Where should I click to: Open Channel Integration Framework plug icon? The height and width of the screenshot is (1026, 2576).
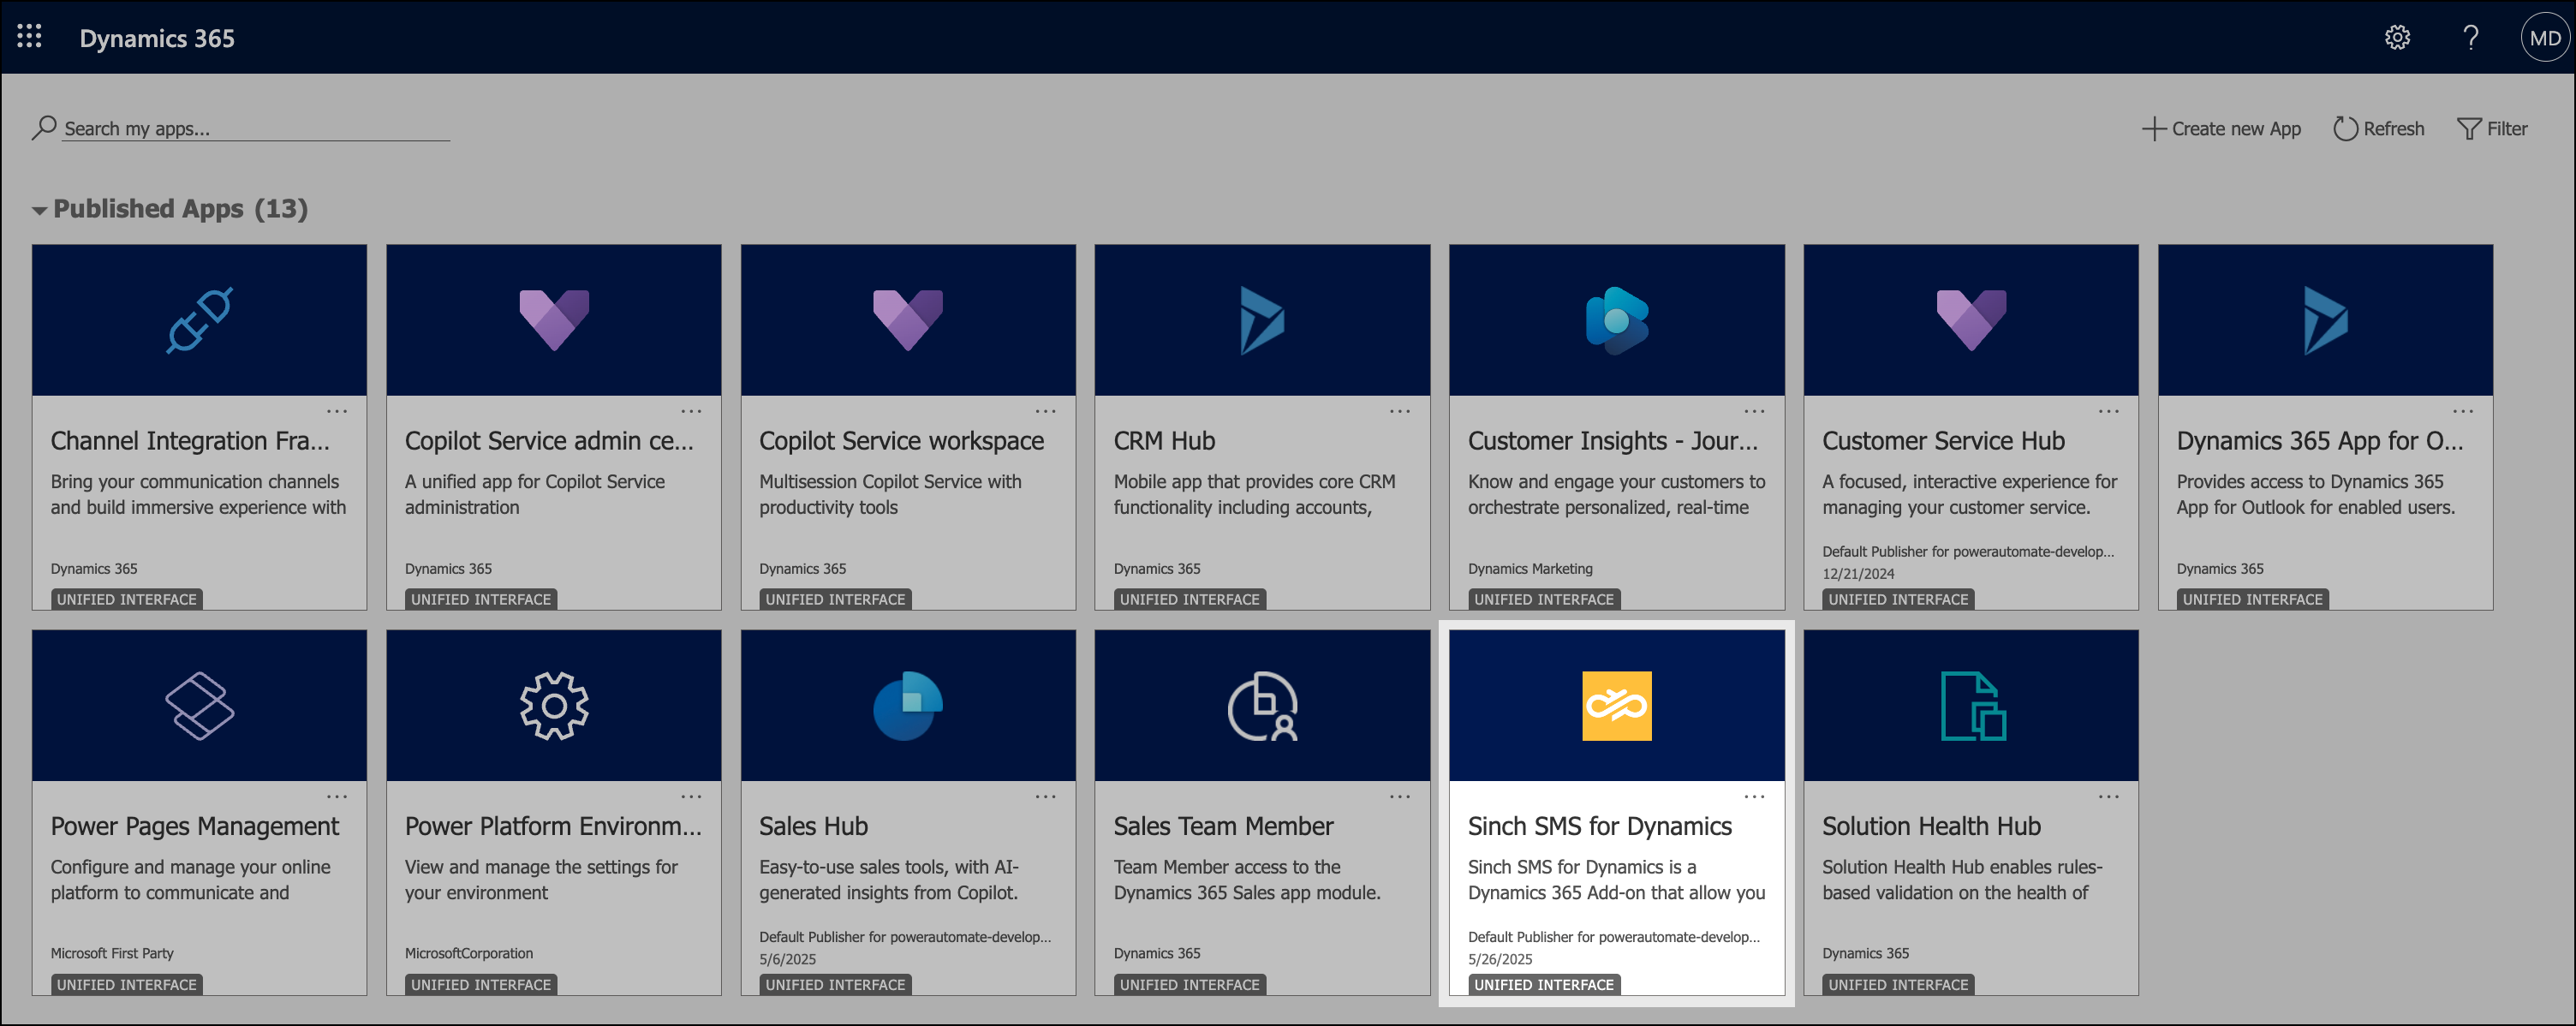[199, 320]
